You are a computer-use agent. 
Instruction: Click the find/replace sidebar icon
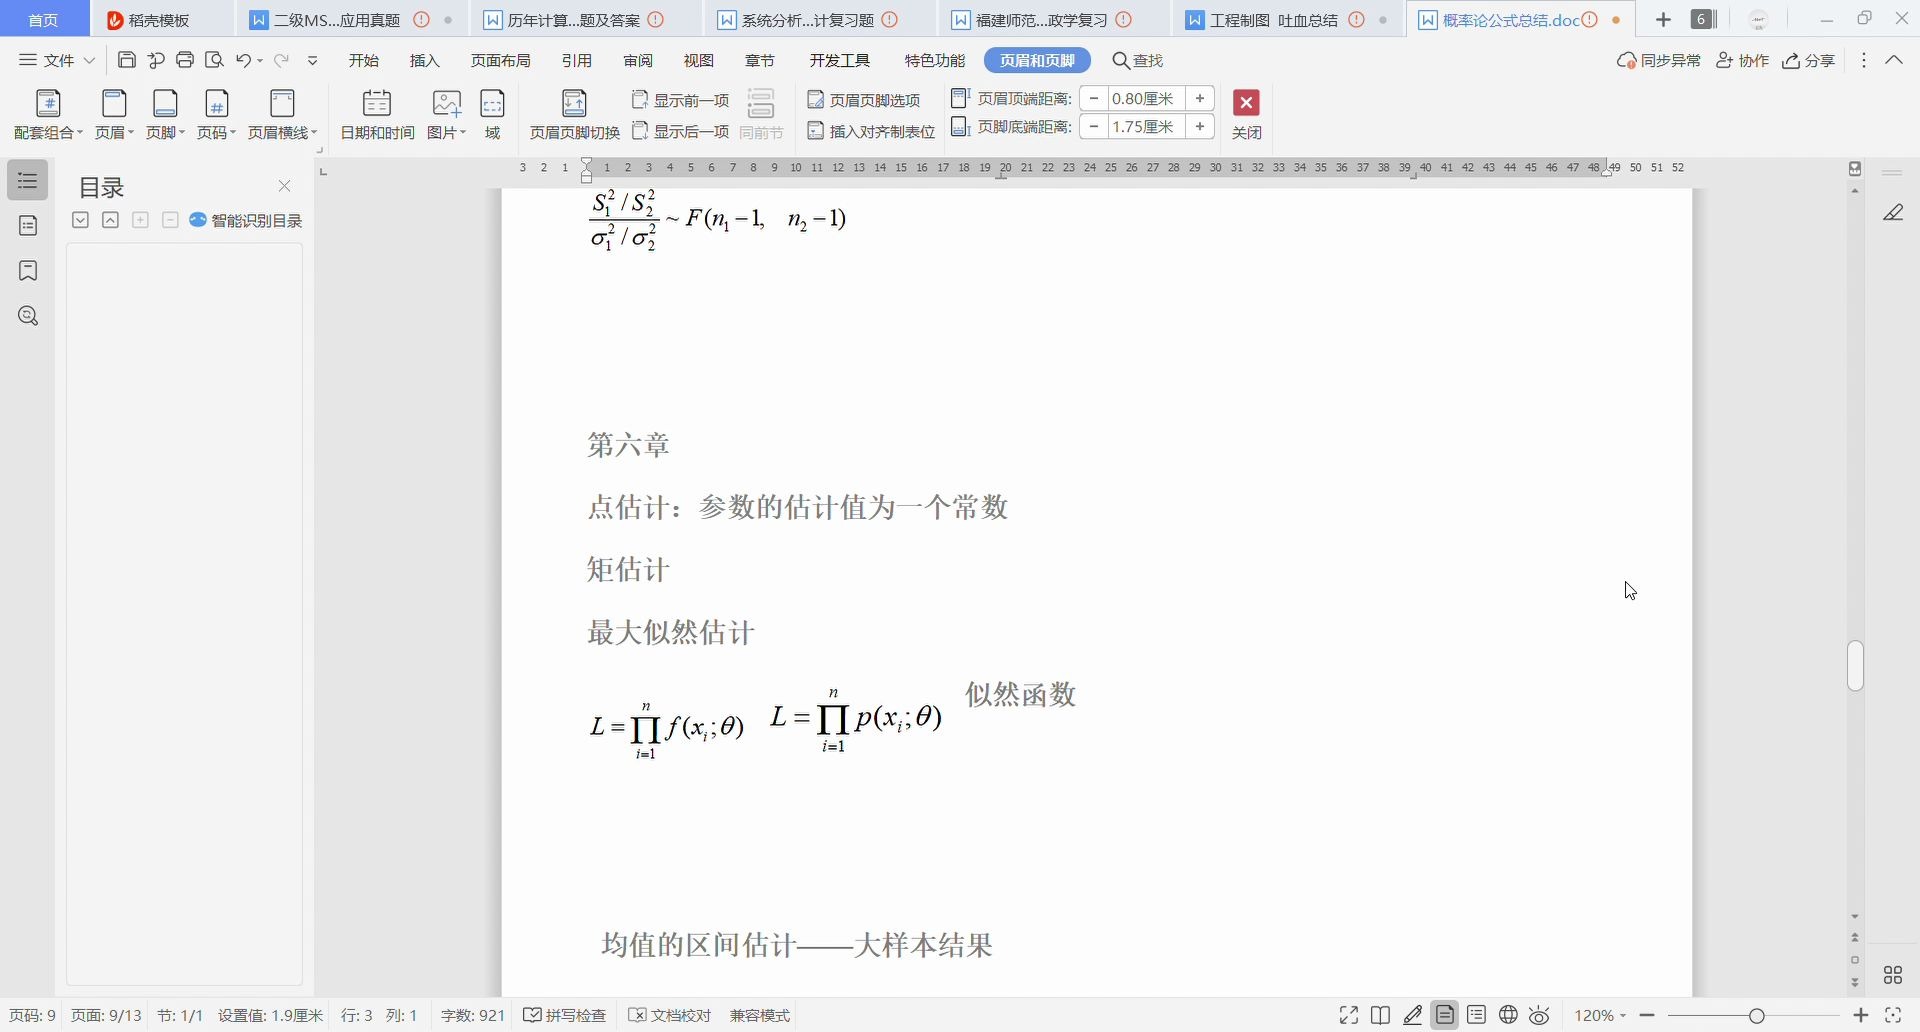(x=28, y=316)
